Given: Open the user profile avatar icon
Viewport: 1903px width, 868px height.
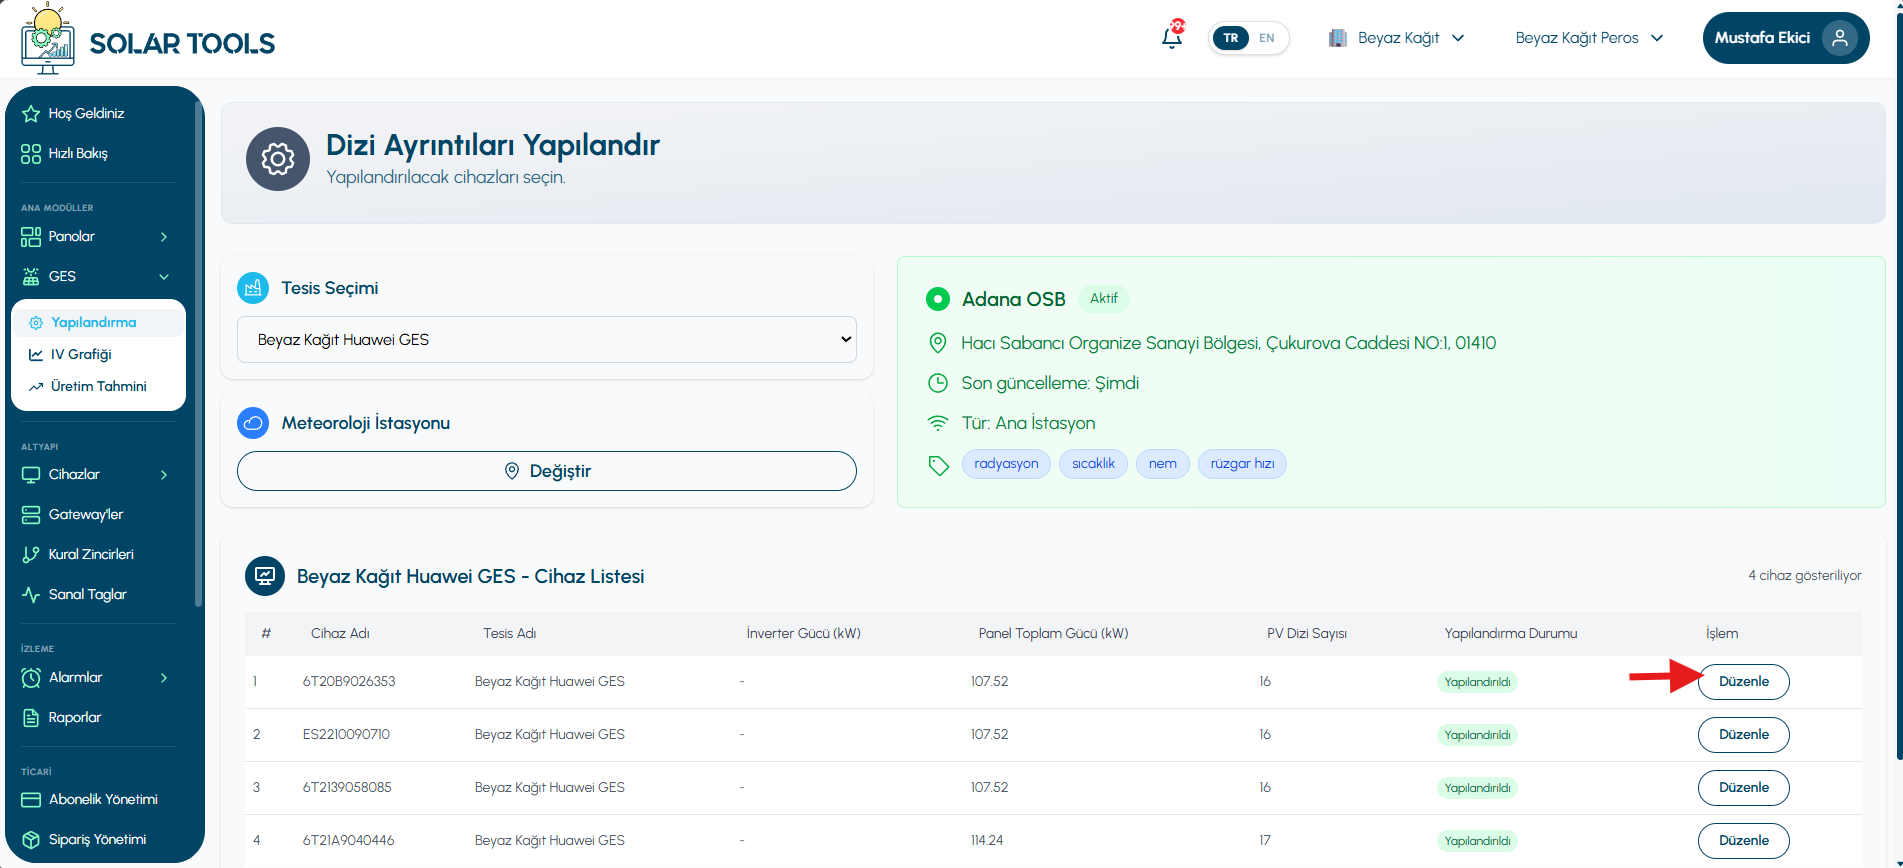Looking at the screenshot, I should (x=1839, y=38).
